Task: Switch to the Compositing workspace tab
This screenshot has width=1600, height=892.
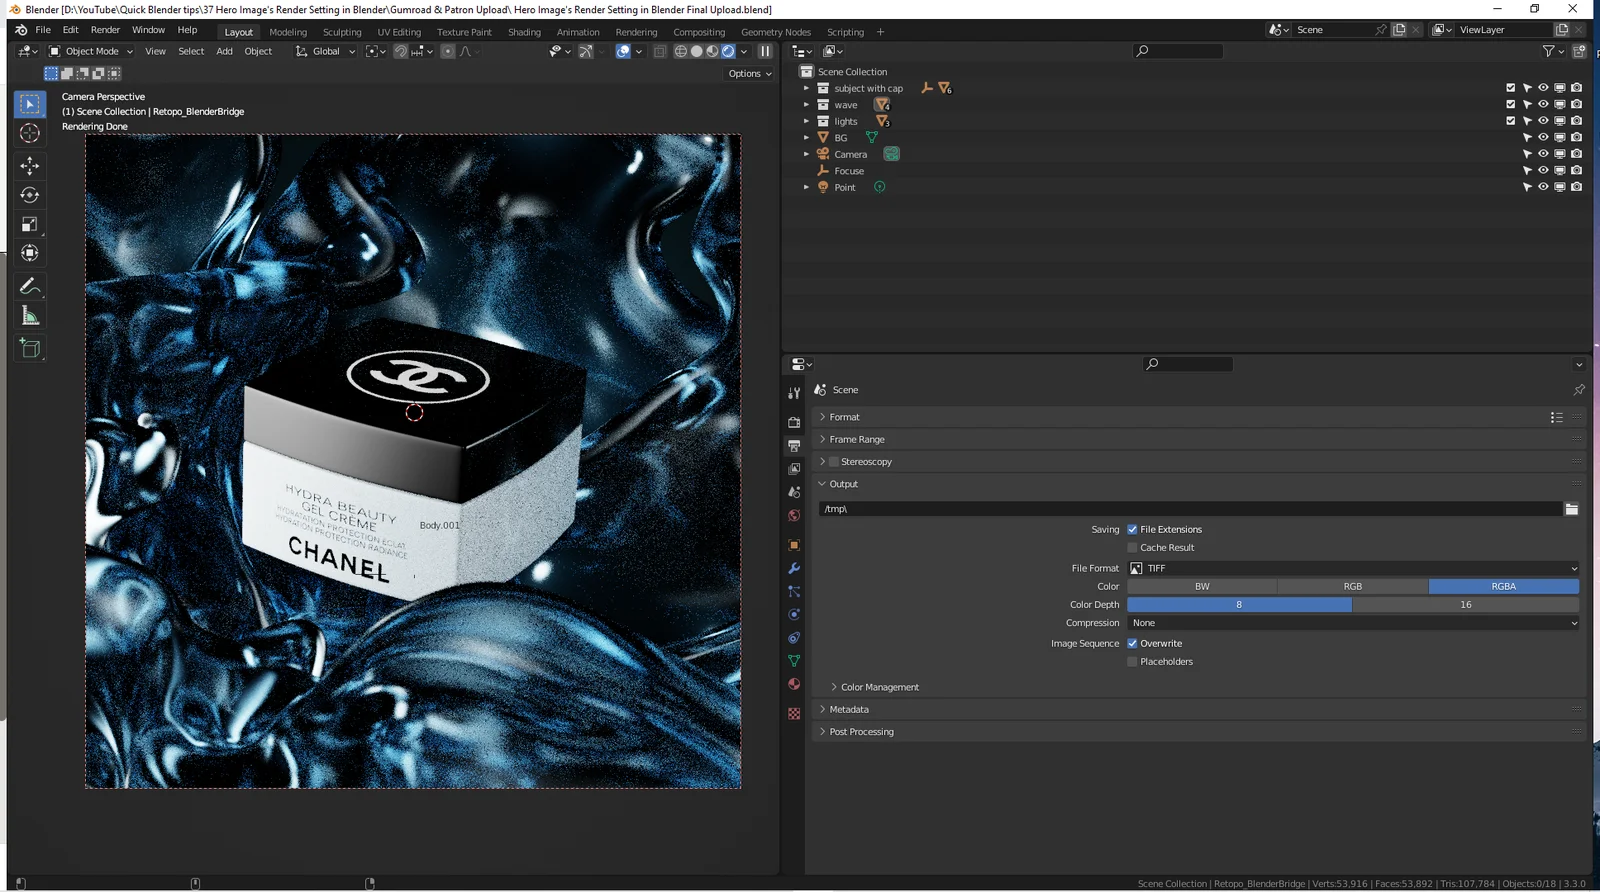Action: click(x=699, y=32)
